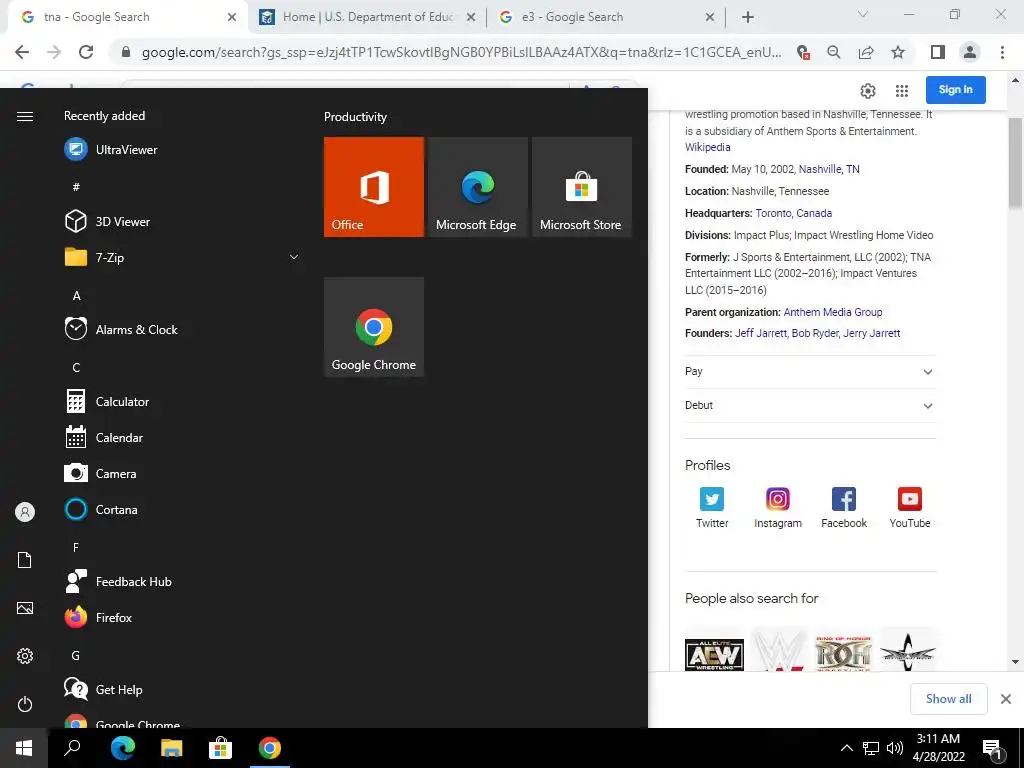Image resolution: width=1024 pixels, height=768 pixels.
Task: Open Pictures icon in Start sidebar
Action: pos(25,608)
